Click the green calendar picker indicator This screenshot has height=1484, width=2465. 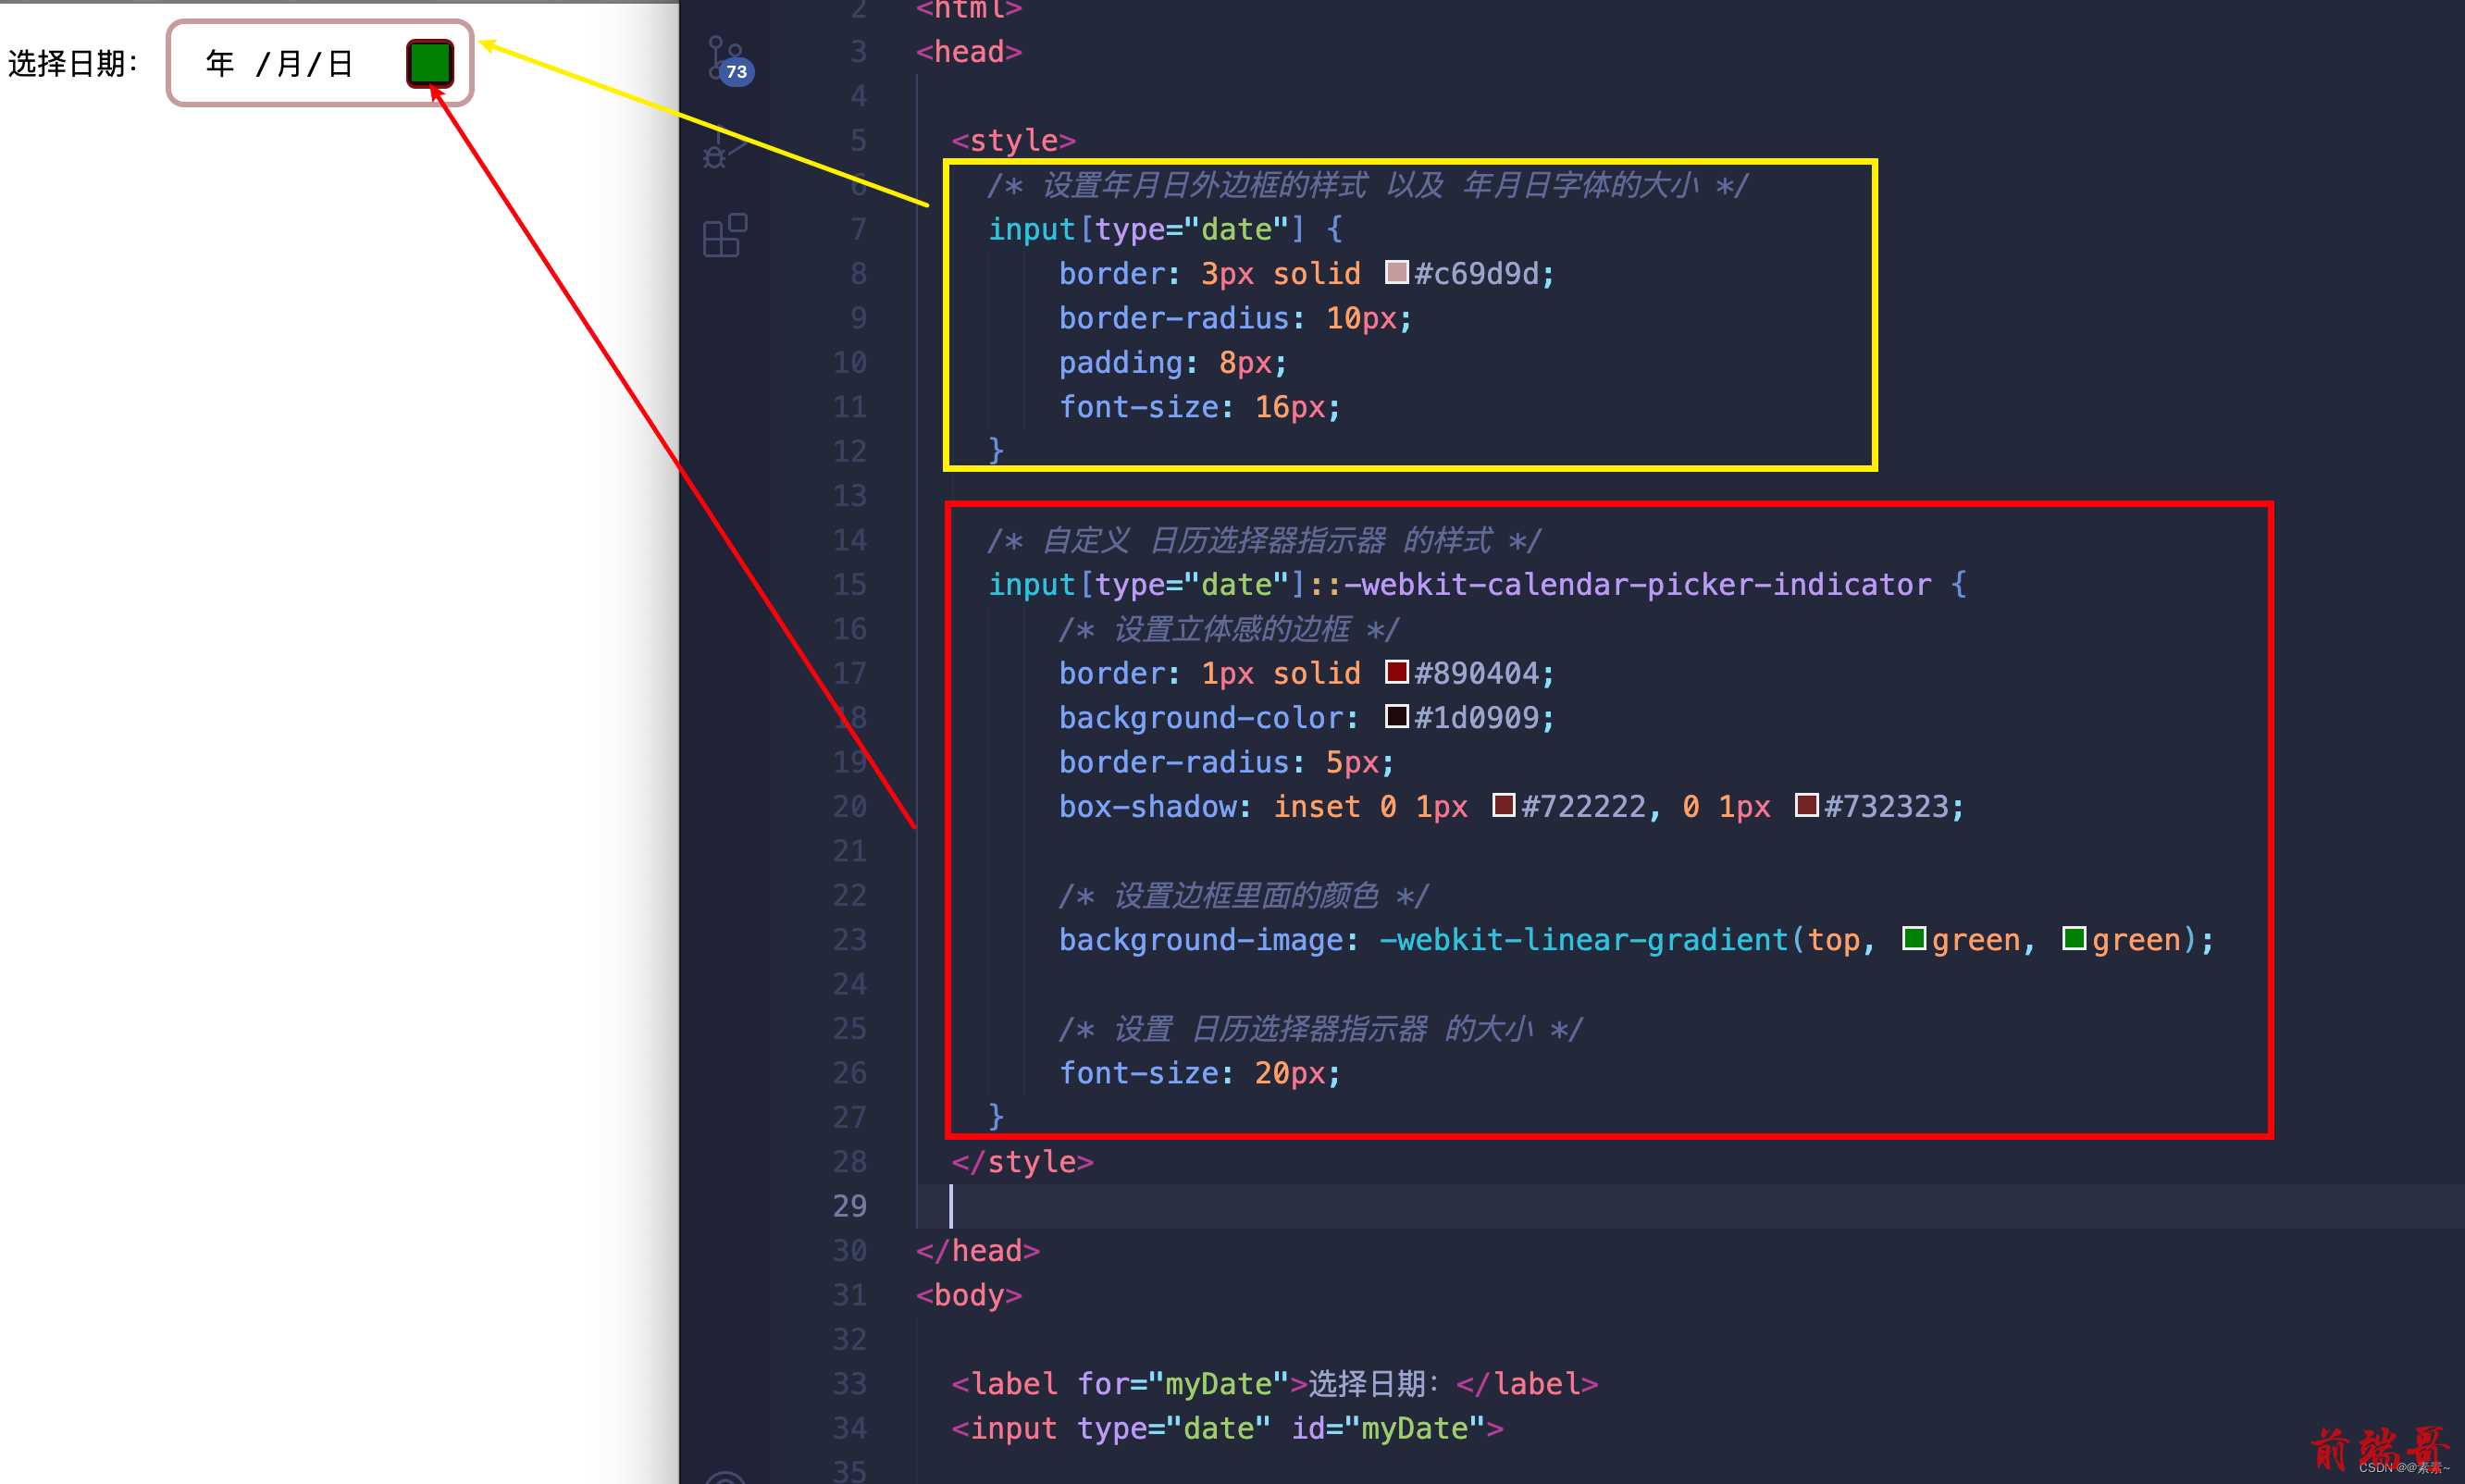(x=430, y=63)
